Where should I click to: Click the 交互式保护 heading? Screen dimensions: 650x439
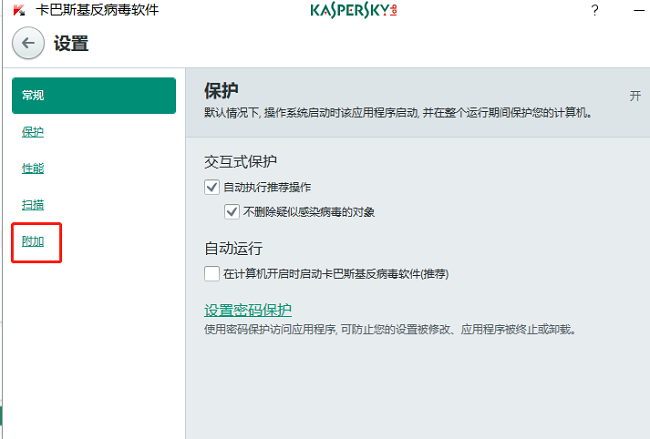tap(240, 162)
